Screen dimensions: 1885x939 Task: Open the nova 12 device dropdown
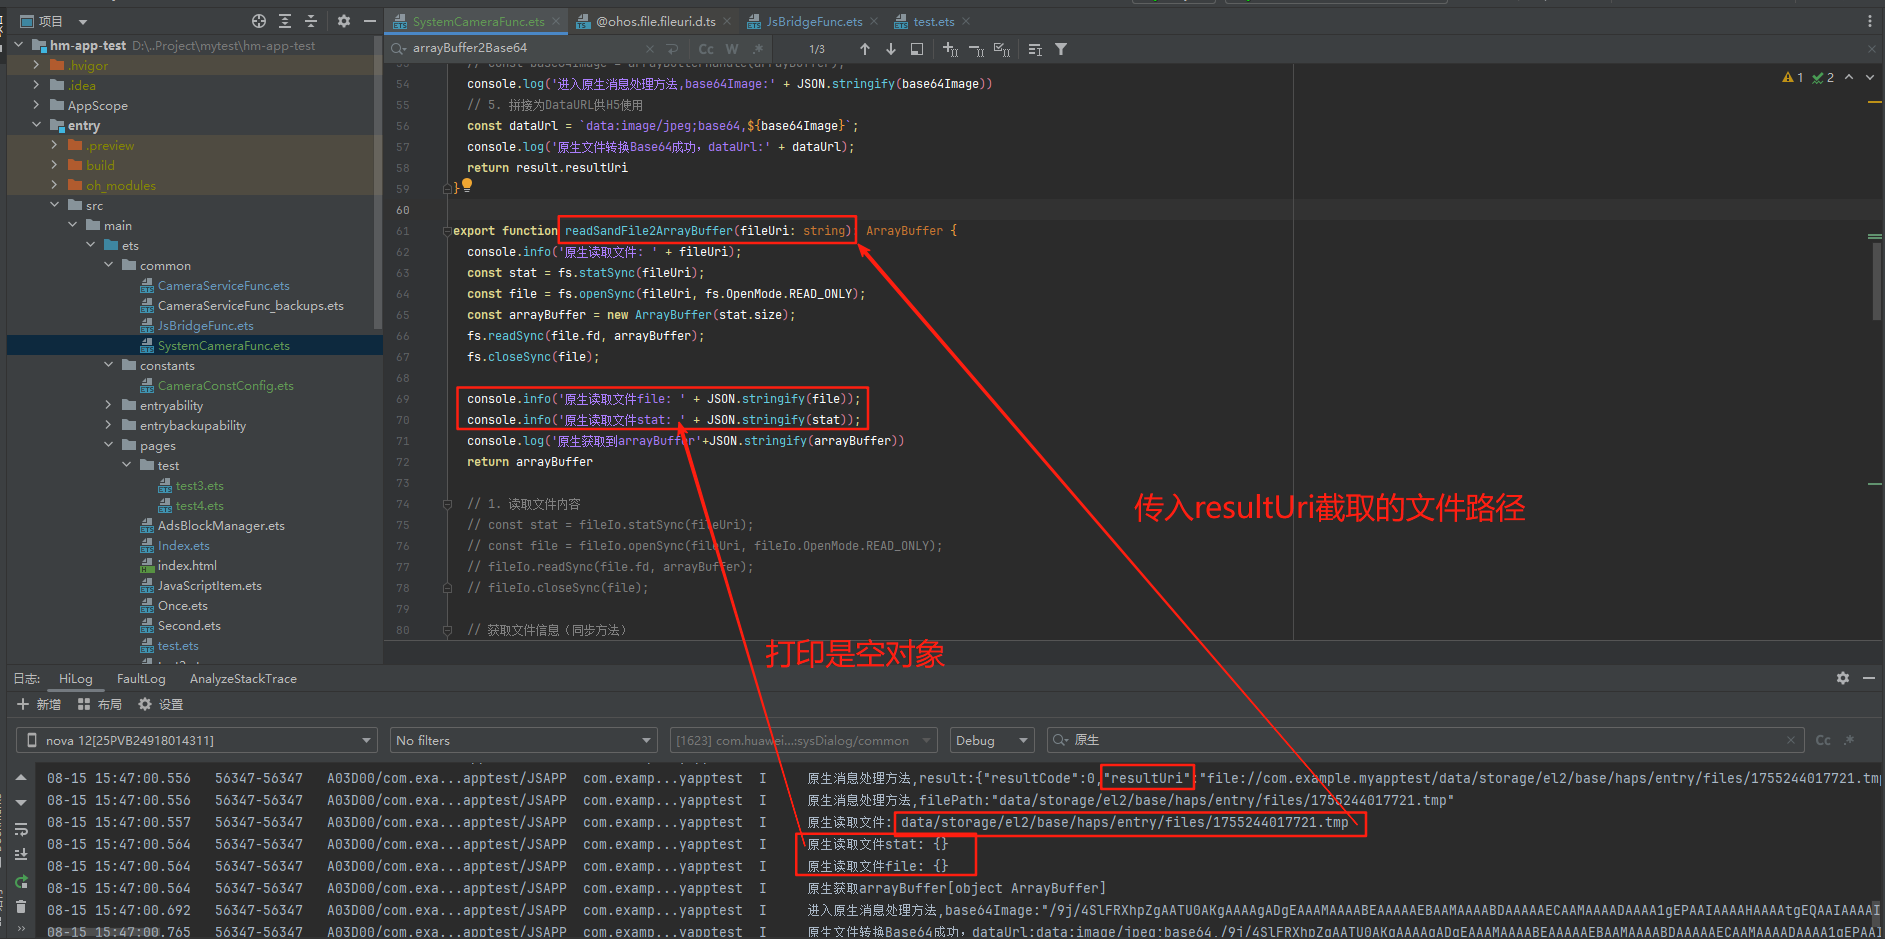click(196, 740)
